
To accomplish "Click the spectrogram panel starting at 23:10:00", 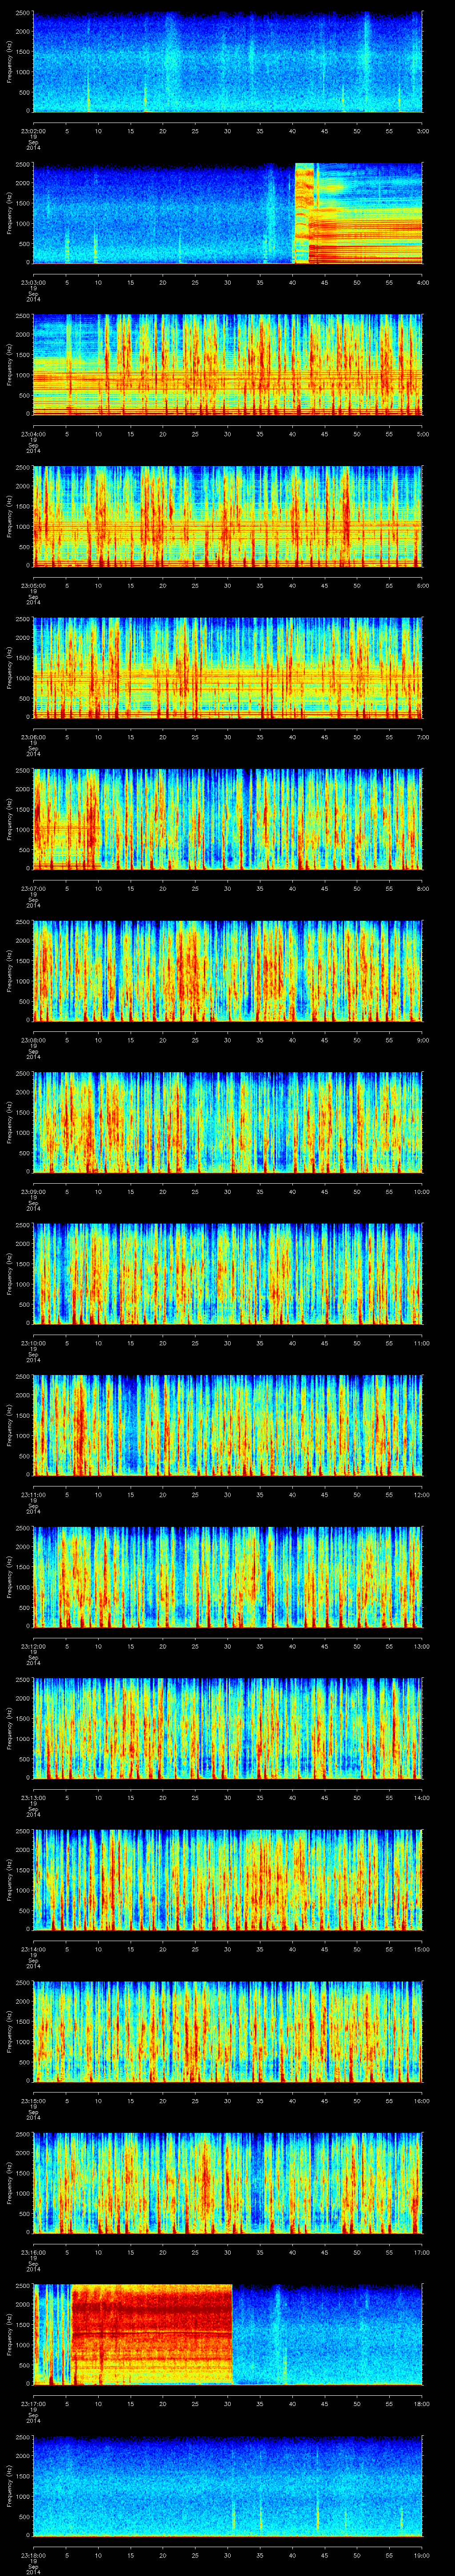I will (227, 1273).
